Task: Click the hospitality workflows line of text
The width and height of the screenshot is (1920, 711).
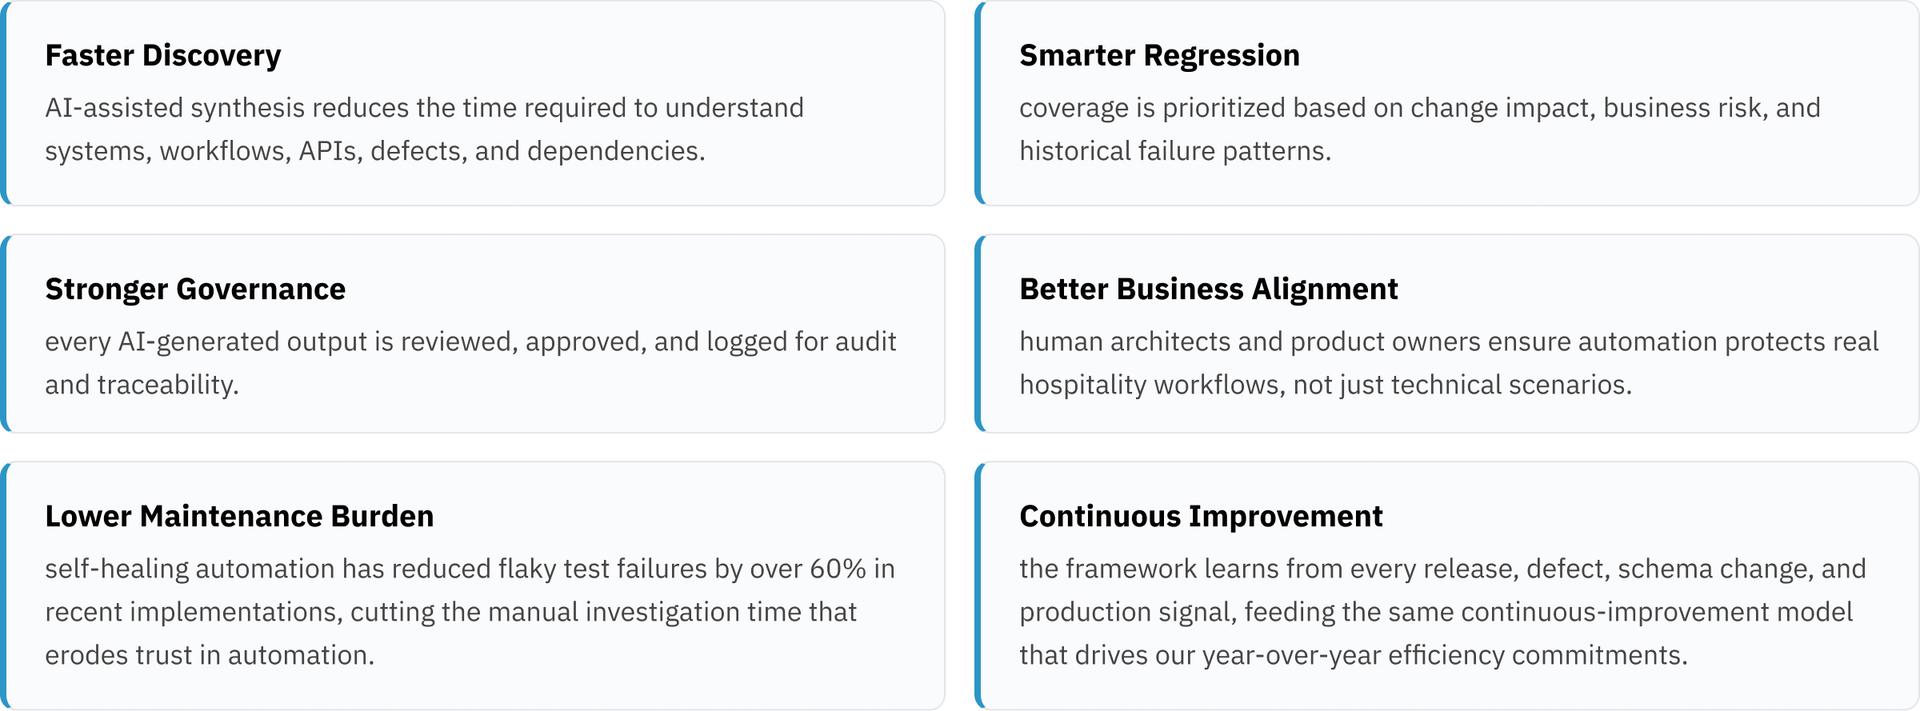Action: click(1326, 385)
